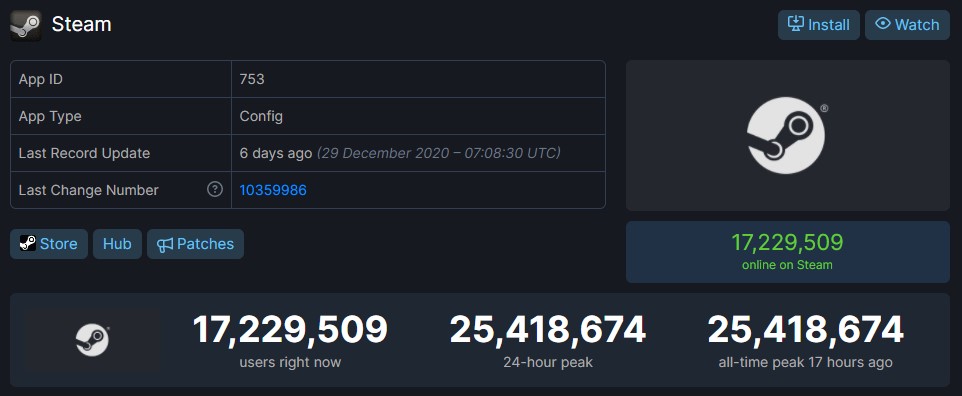Click the Watch text label
This screenshot has width=962, height=396.
[917, 25]
